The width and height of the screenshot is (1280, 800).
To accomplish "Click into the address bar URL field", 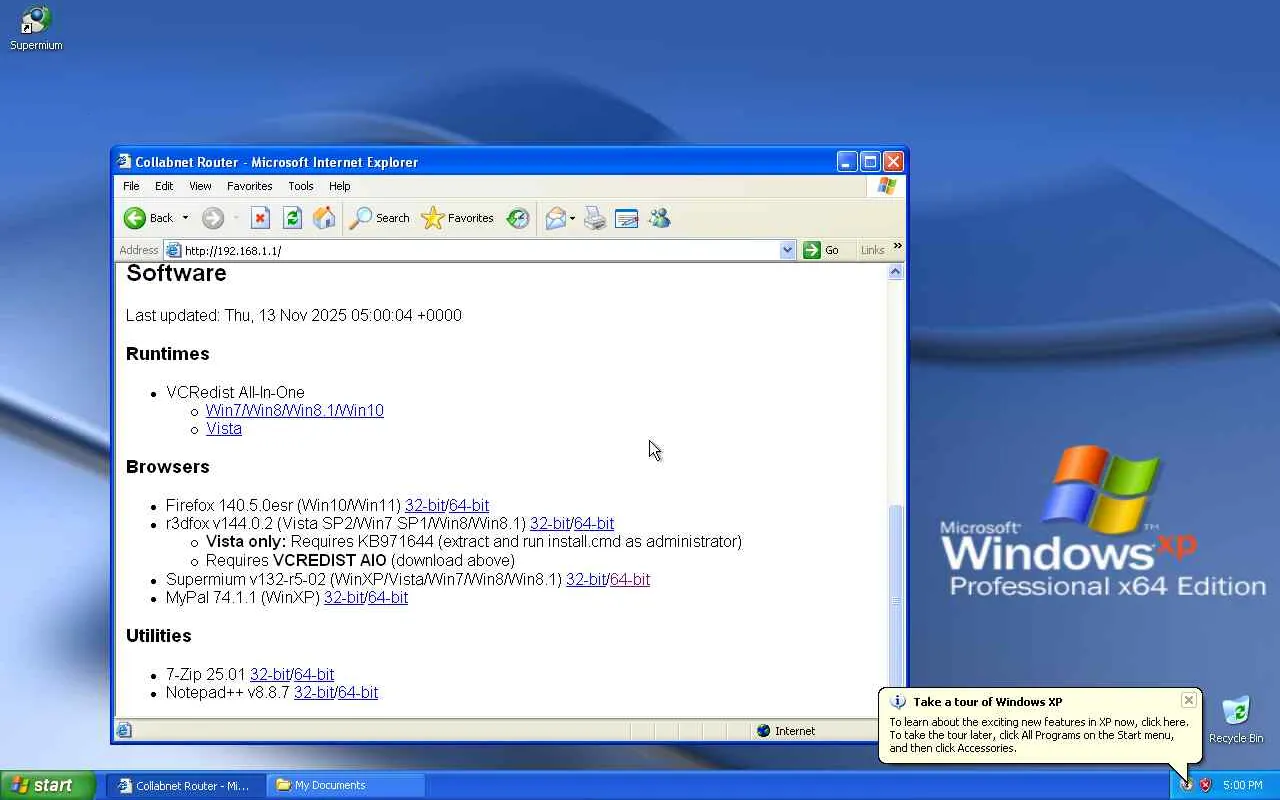I will coord(480,250).
